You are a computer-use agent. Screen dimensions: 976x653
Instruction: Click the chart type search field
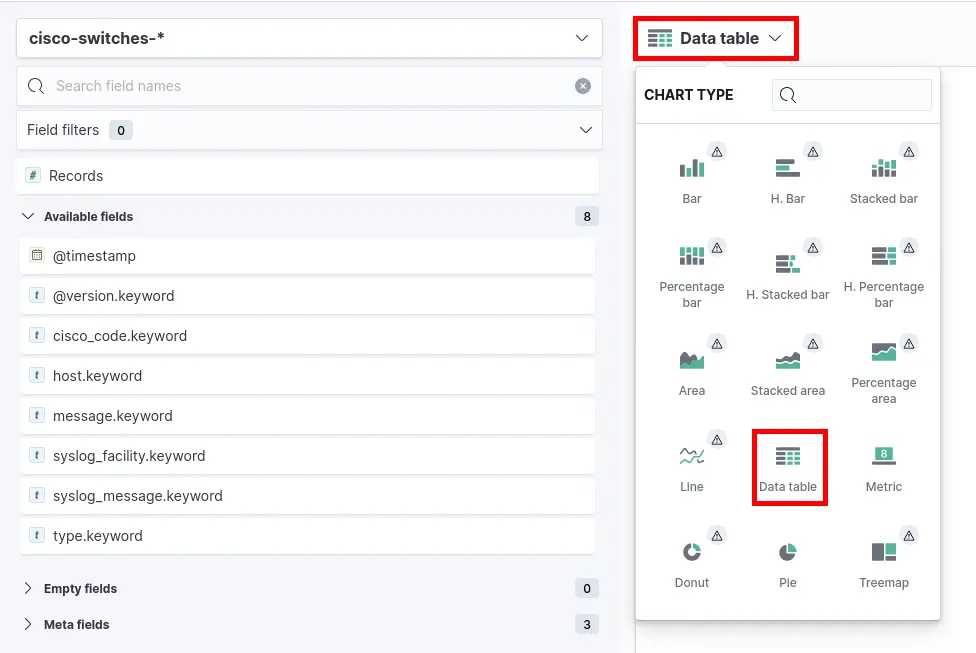point(862,95)
